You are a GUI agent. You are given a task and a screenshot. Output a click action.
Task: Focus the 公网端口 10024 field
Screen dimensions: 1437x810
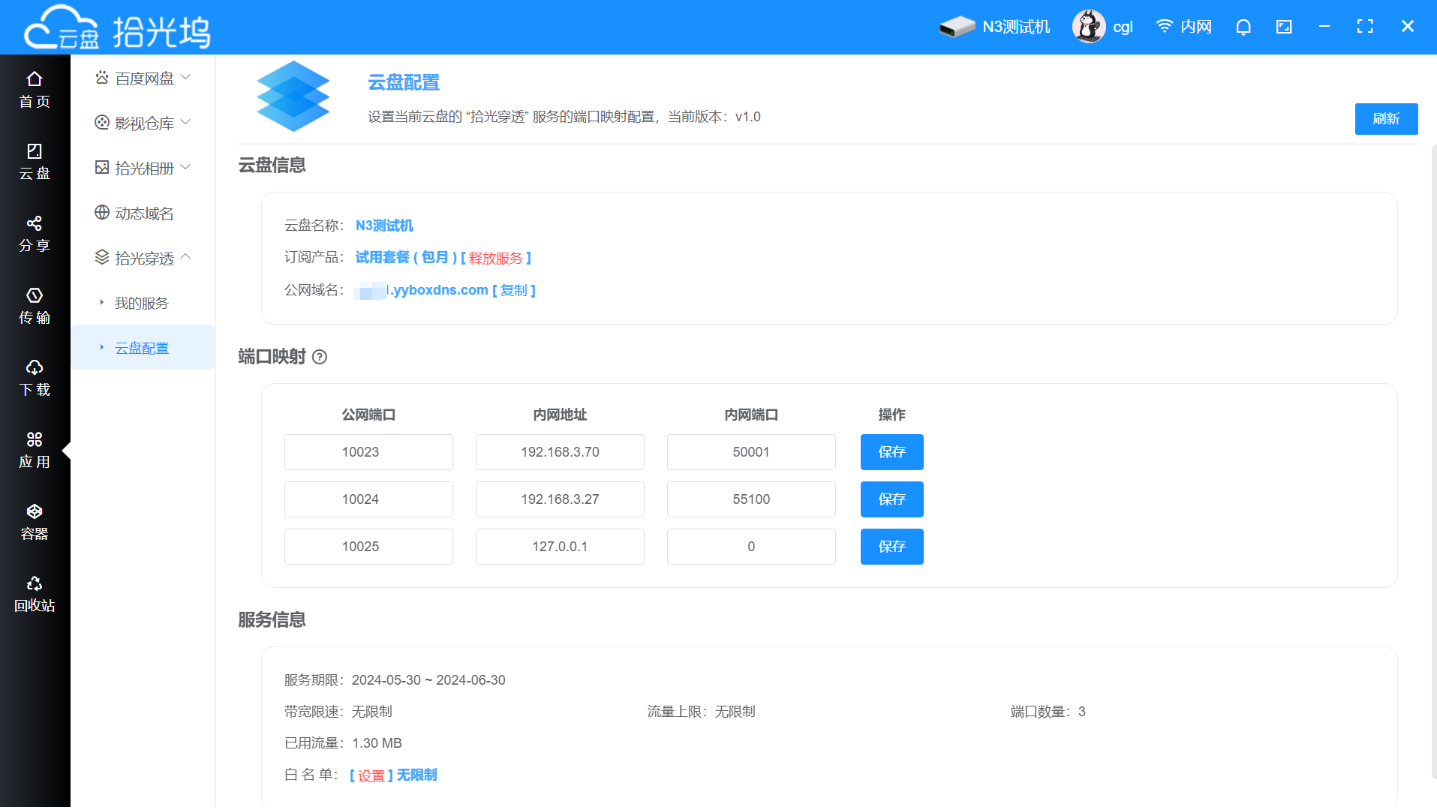click(369, 499)
